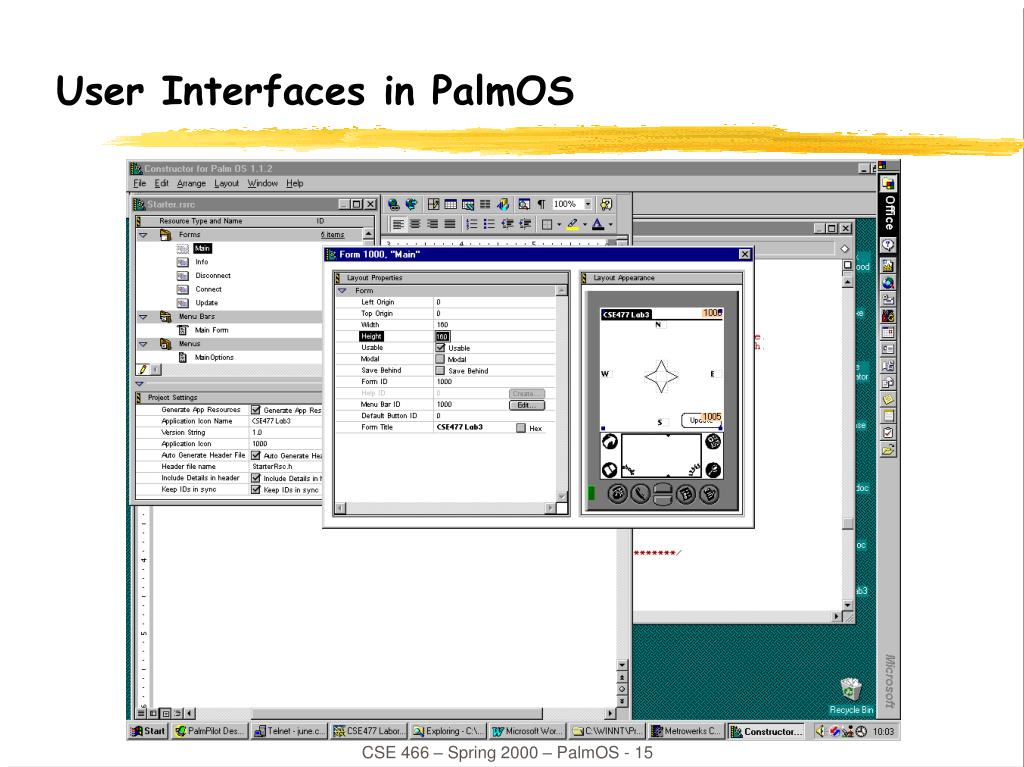Open the Help menu in Constructor
The height and width of the screenshot is (767, 1024).
pyautogui.click(x=295, y=184)
